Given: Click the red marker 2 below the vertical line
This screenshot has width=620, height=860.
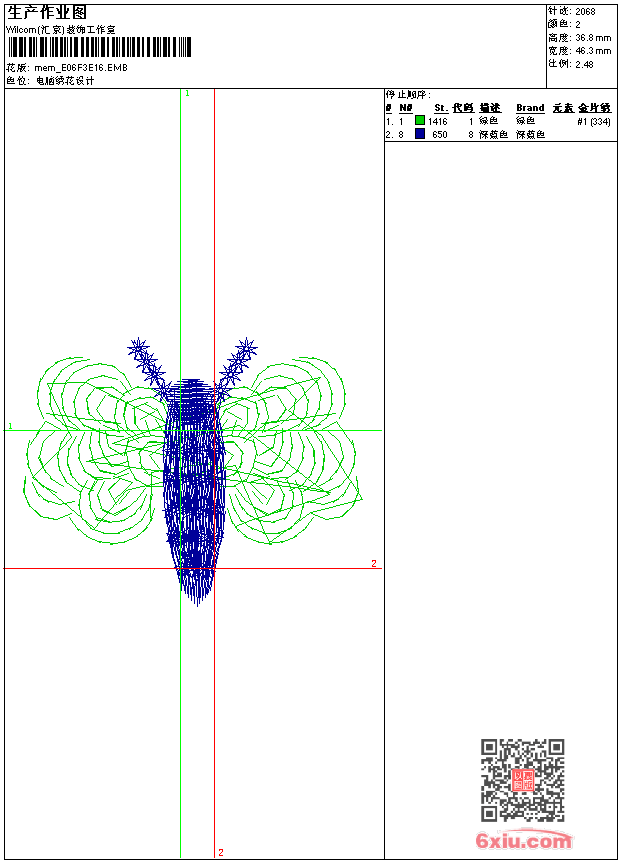Looking at the screenshot, I should point(221,852).
